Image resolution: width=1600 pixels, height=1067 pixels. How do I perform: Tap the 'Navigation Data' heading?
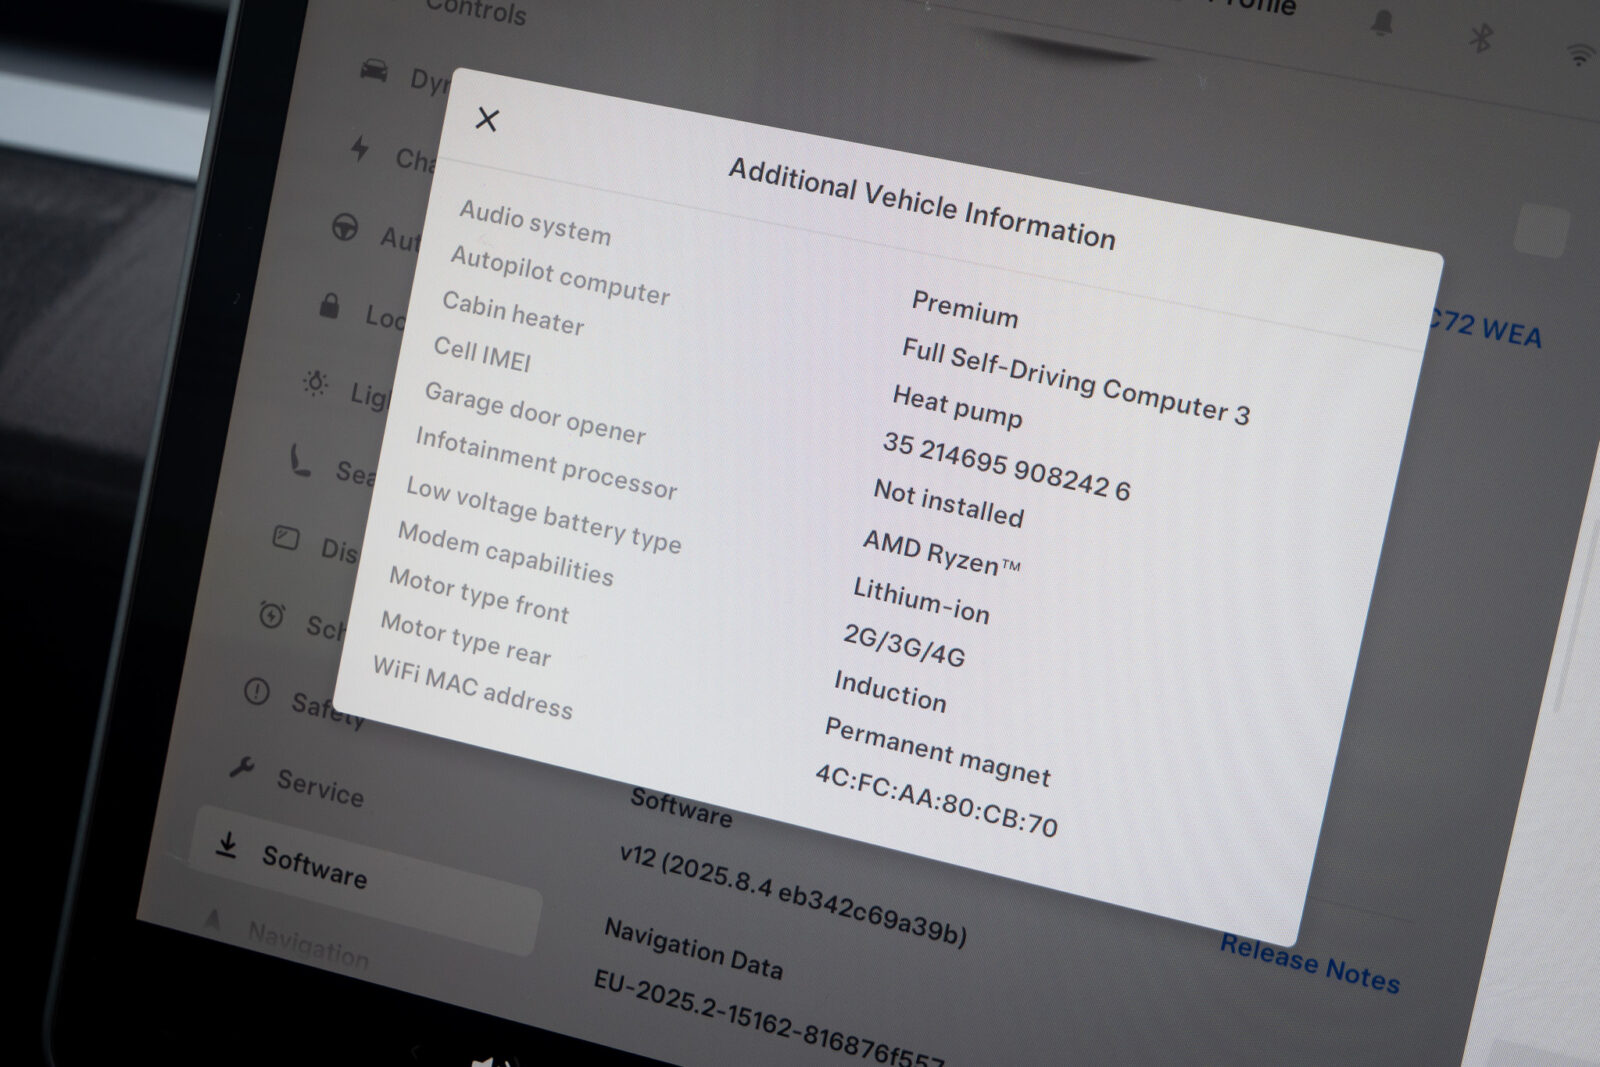[x=693, y=949]
